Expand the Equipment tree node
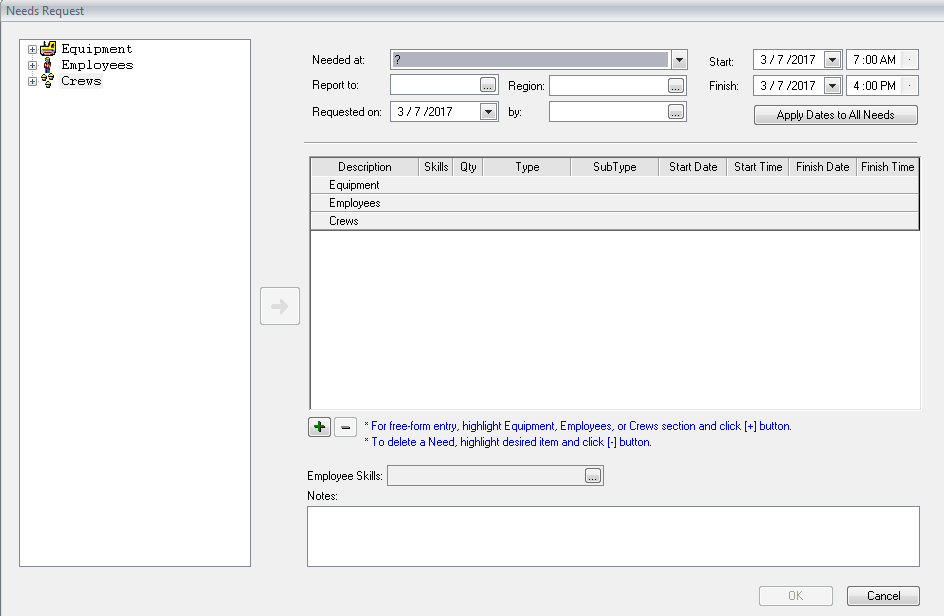 coord(31,48)
